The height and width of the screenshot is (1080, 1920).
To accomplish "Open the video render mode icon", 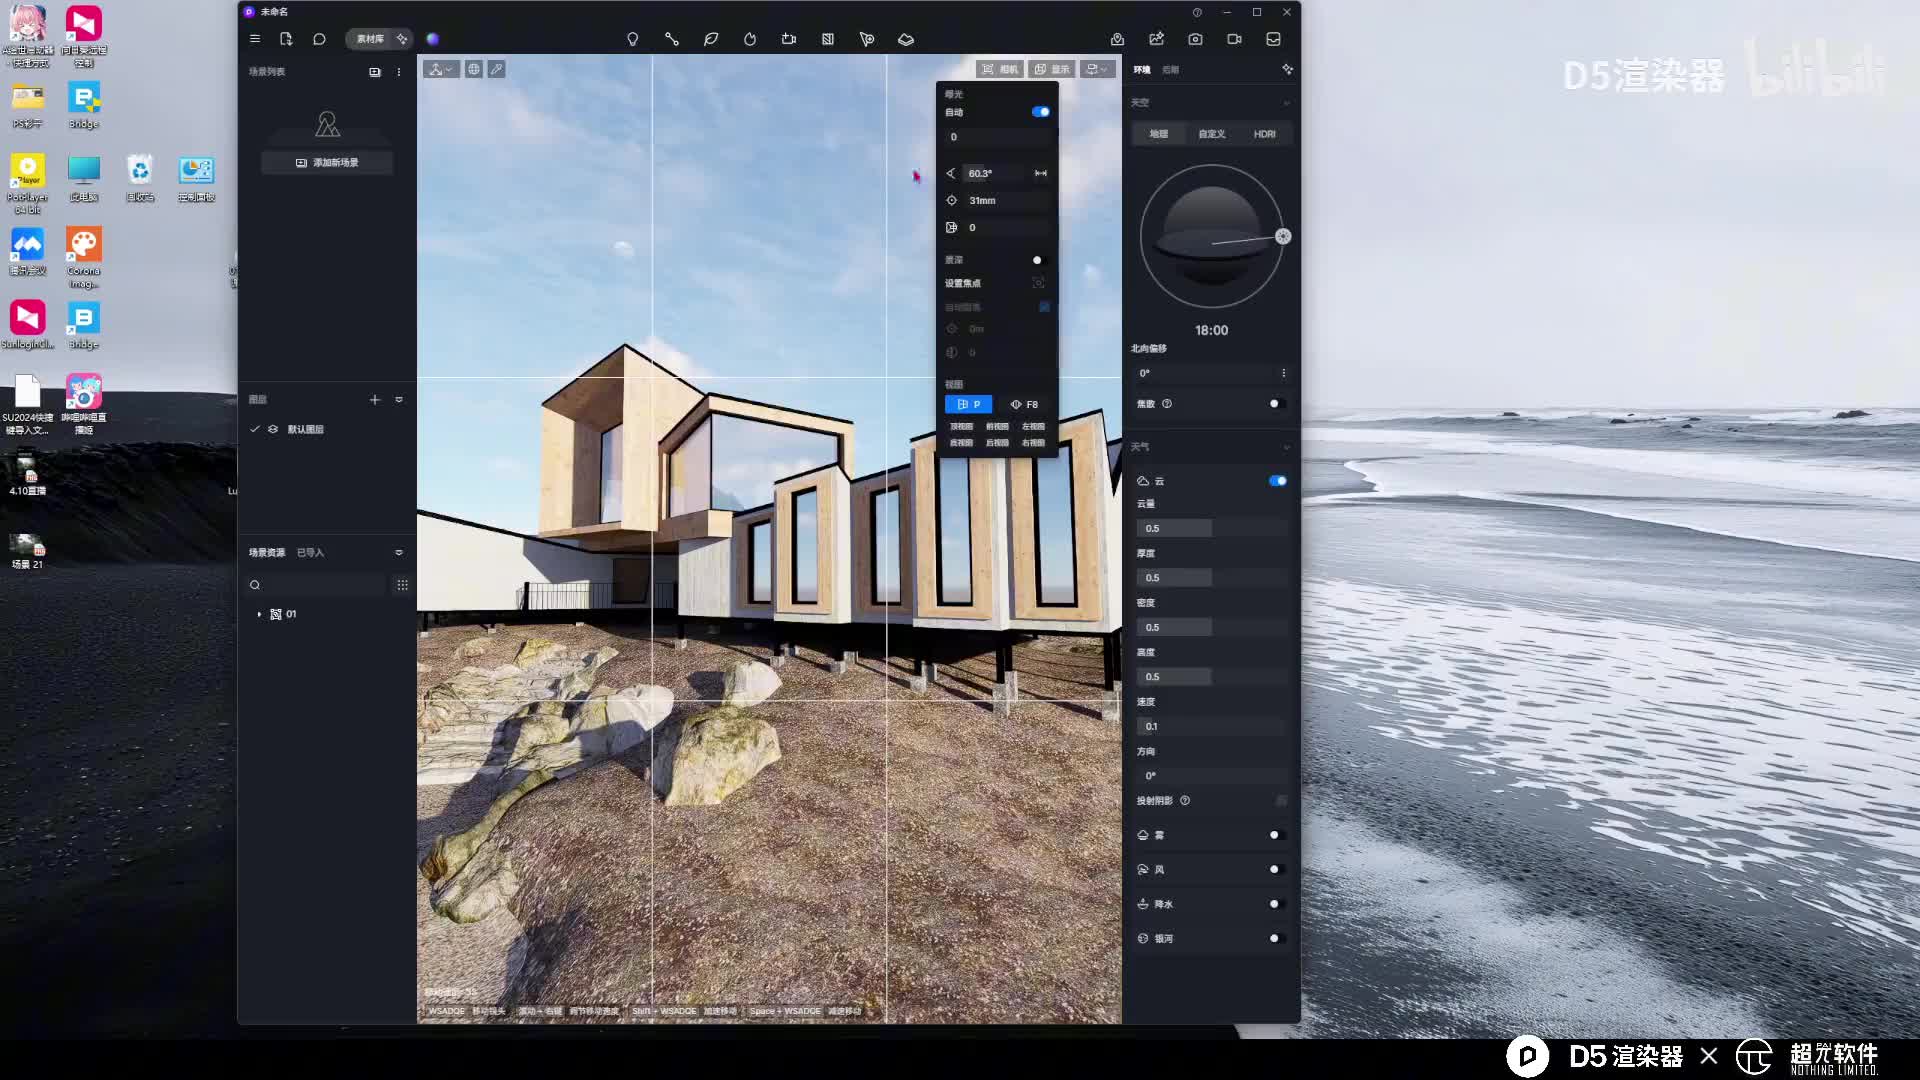I will [1234, 39].
